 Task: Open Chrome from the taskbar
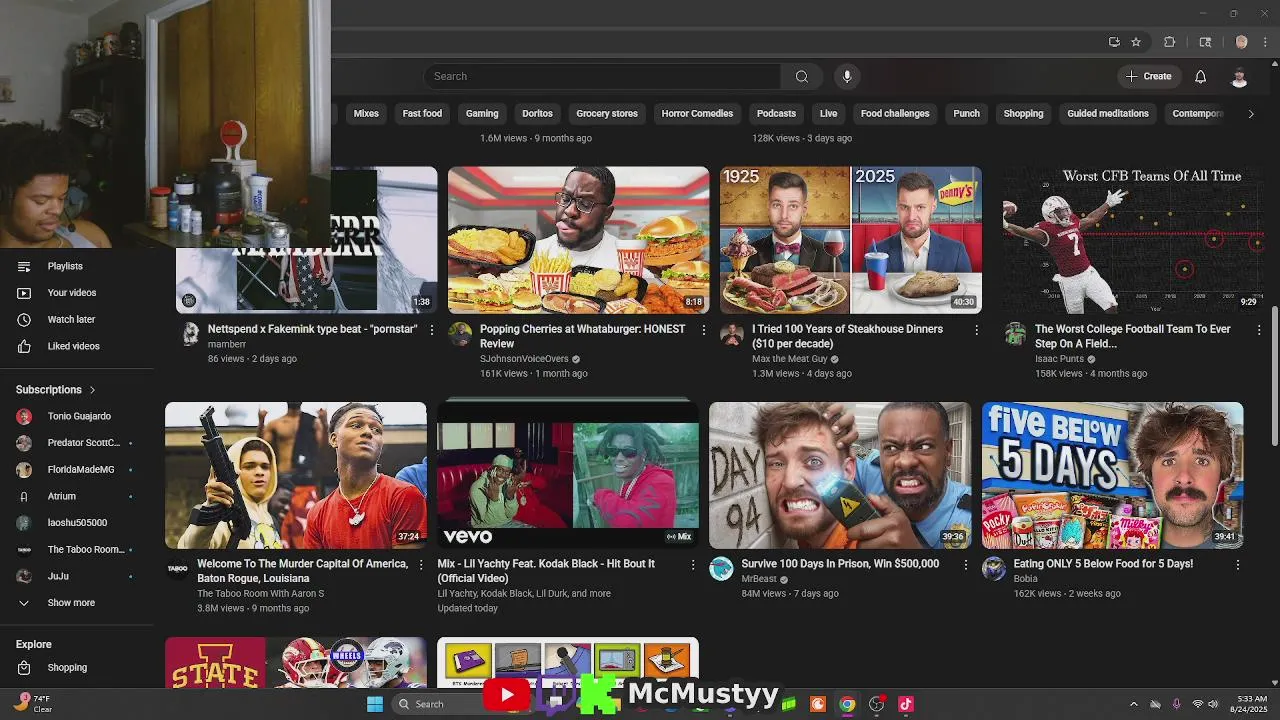(x=847, y=704)
